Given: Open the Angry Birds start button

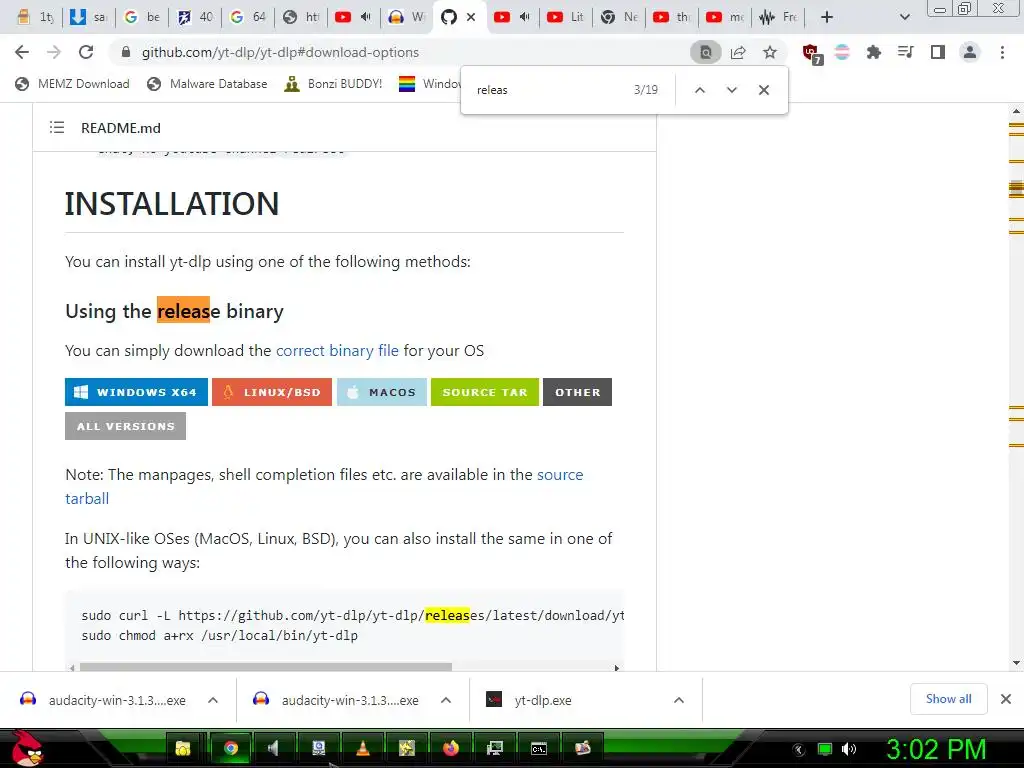Looking at the screenshot, I should (x=28, y=748).
